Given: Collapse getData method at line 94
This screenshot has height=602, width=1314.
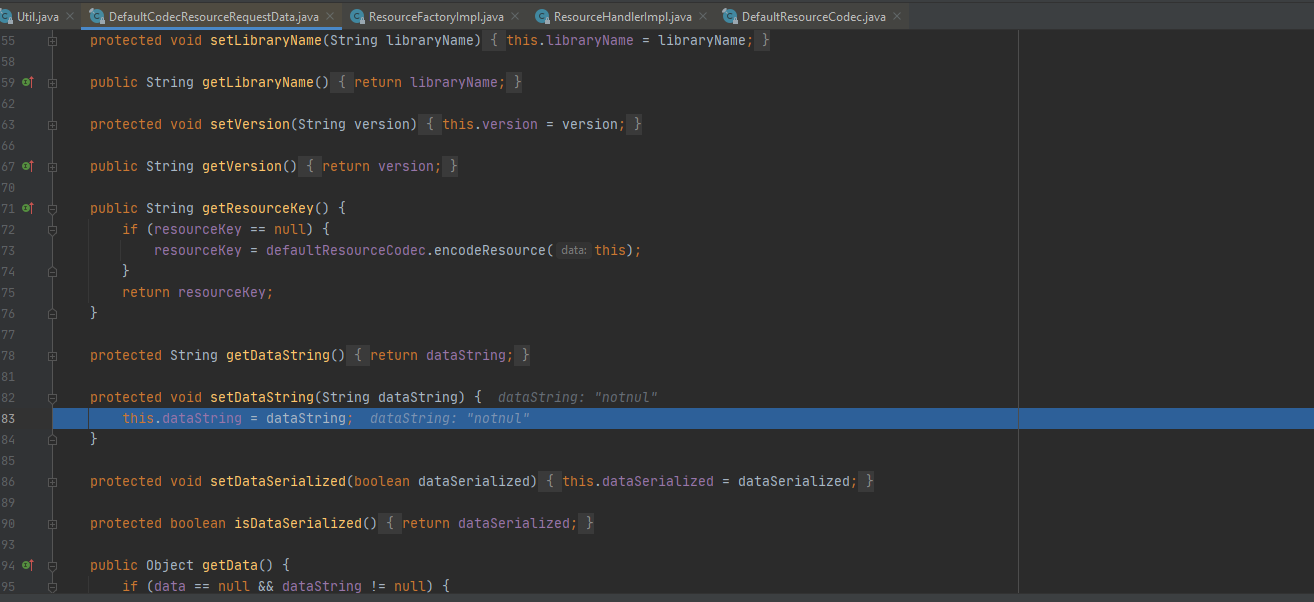Looking at the screenshot, I should click(52, 565).
